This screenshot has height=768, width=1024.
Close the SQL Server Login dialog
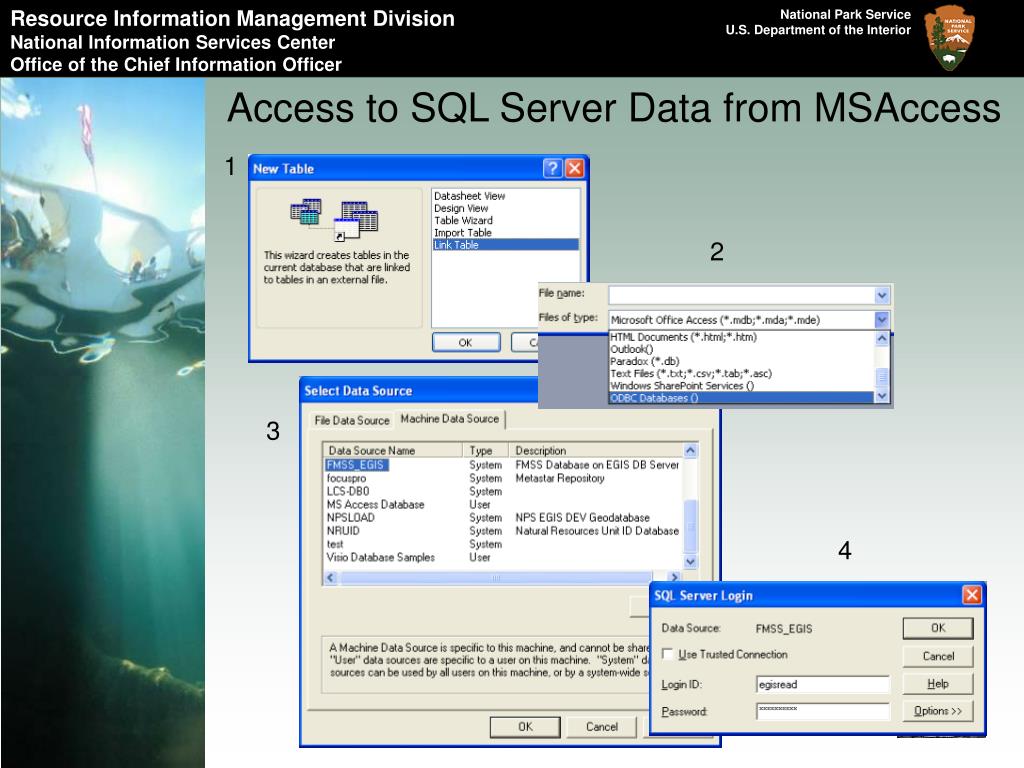tap(971, 595)
